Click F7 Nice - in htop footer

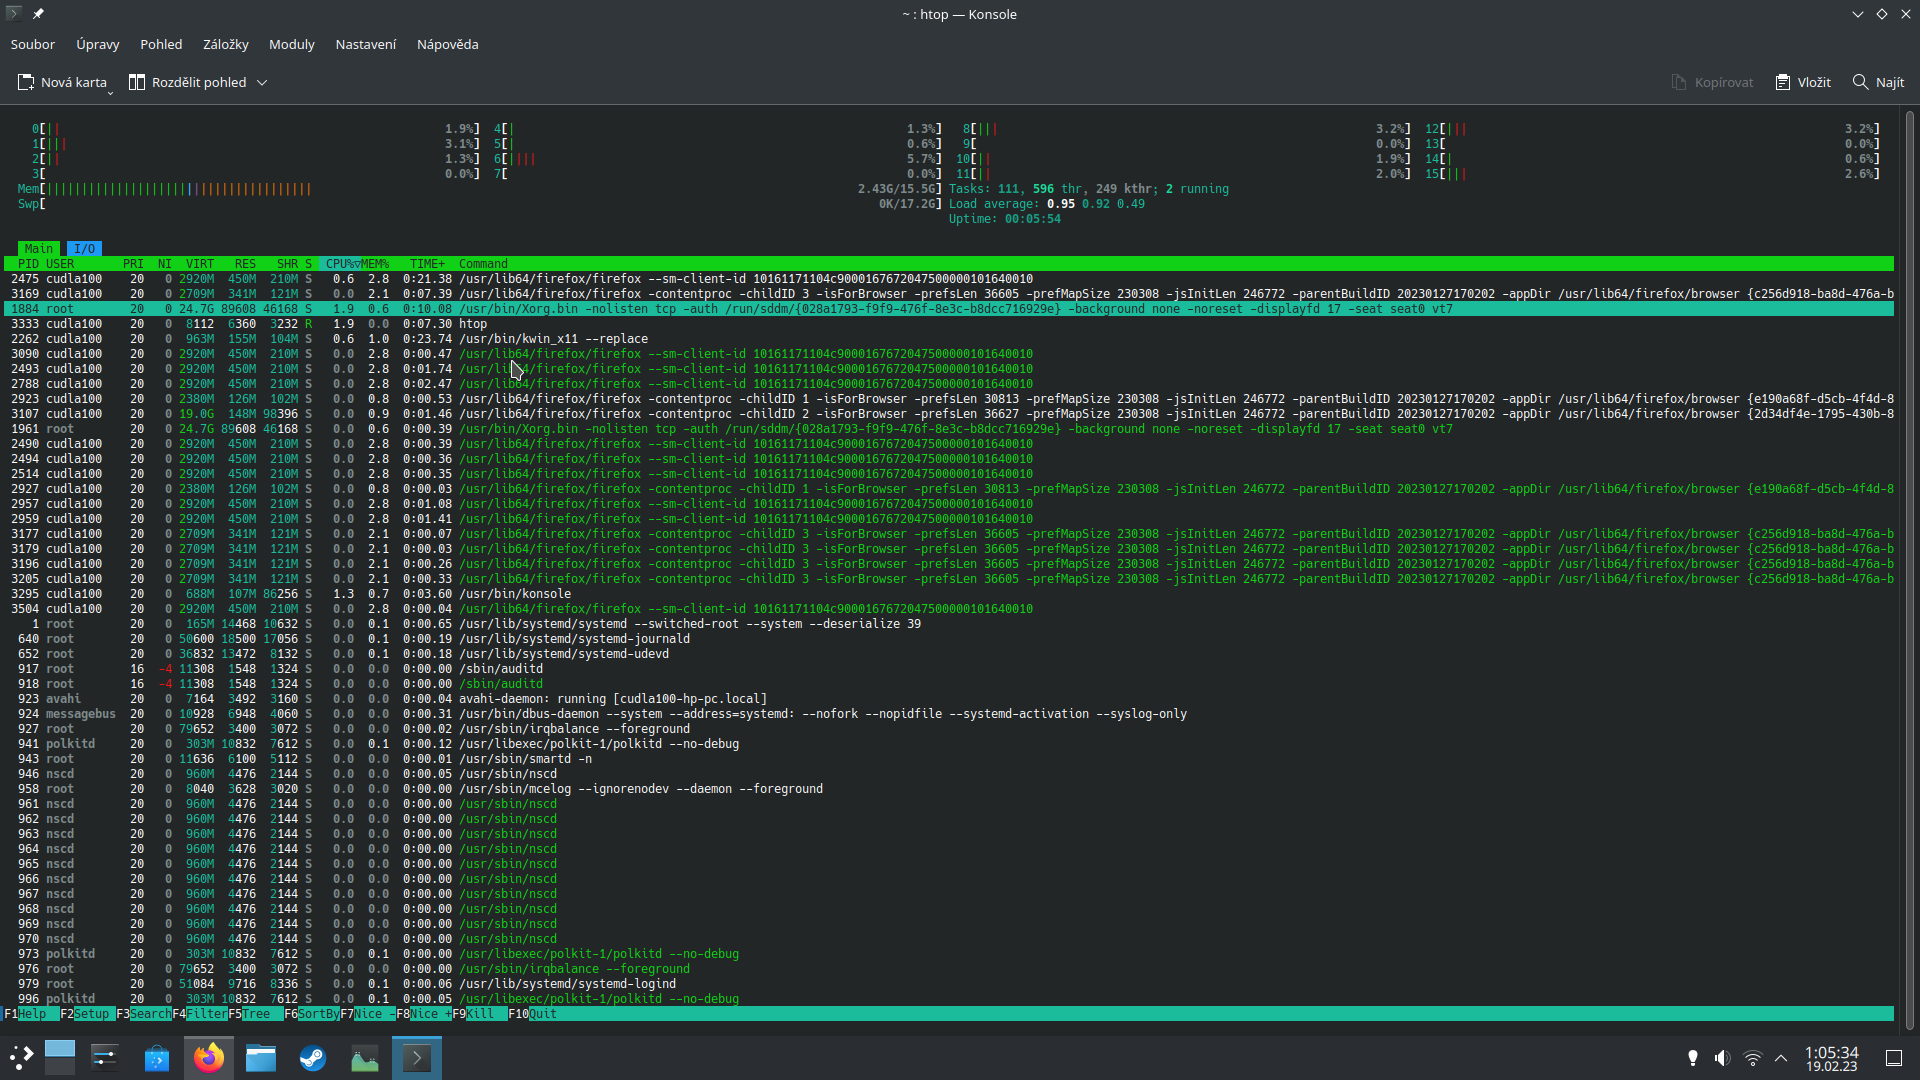367,1014
